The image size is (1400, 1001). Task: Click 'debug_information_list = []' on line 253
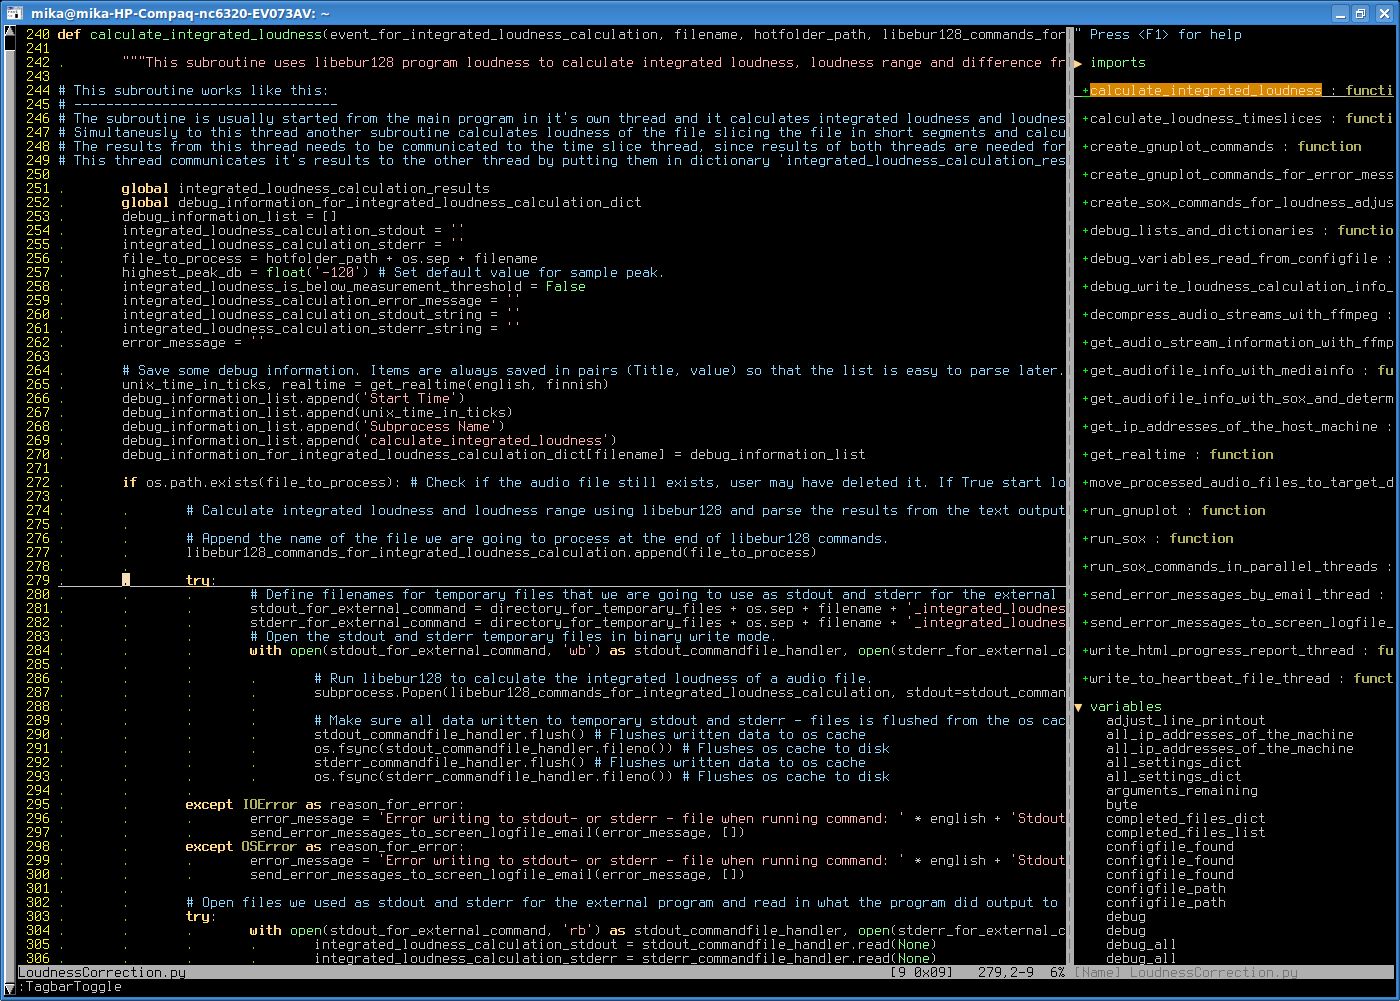(229, 217)
